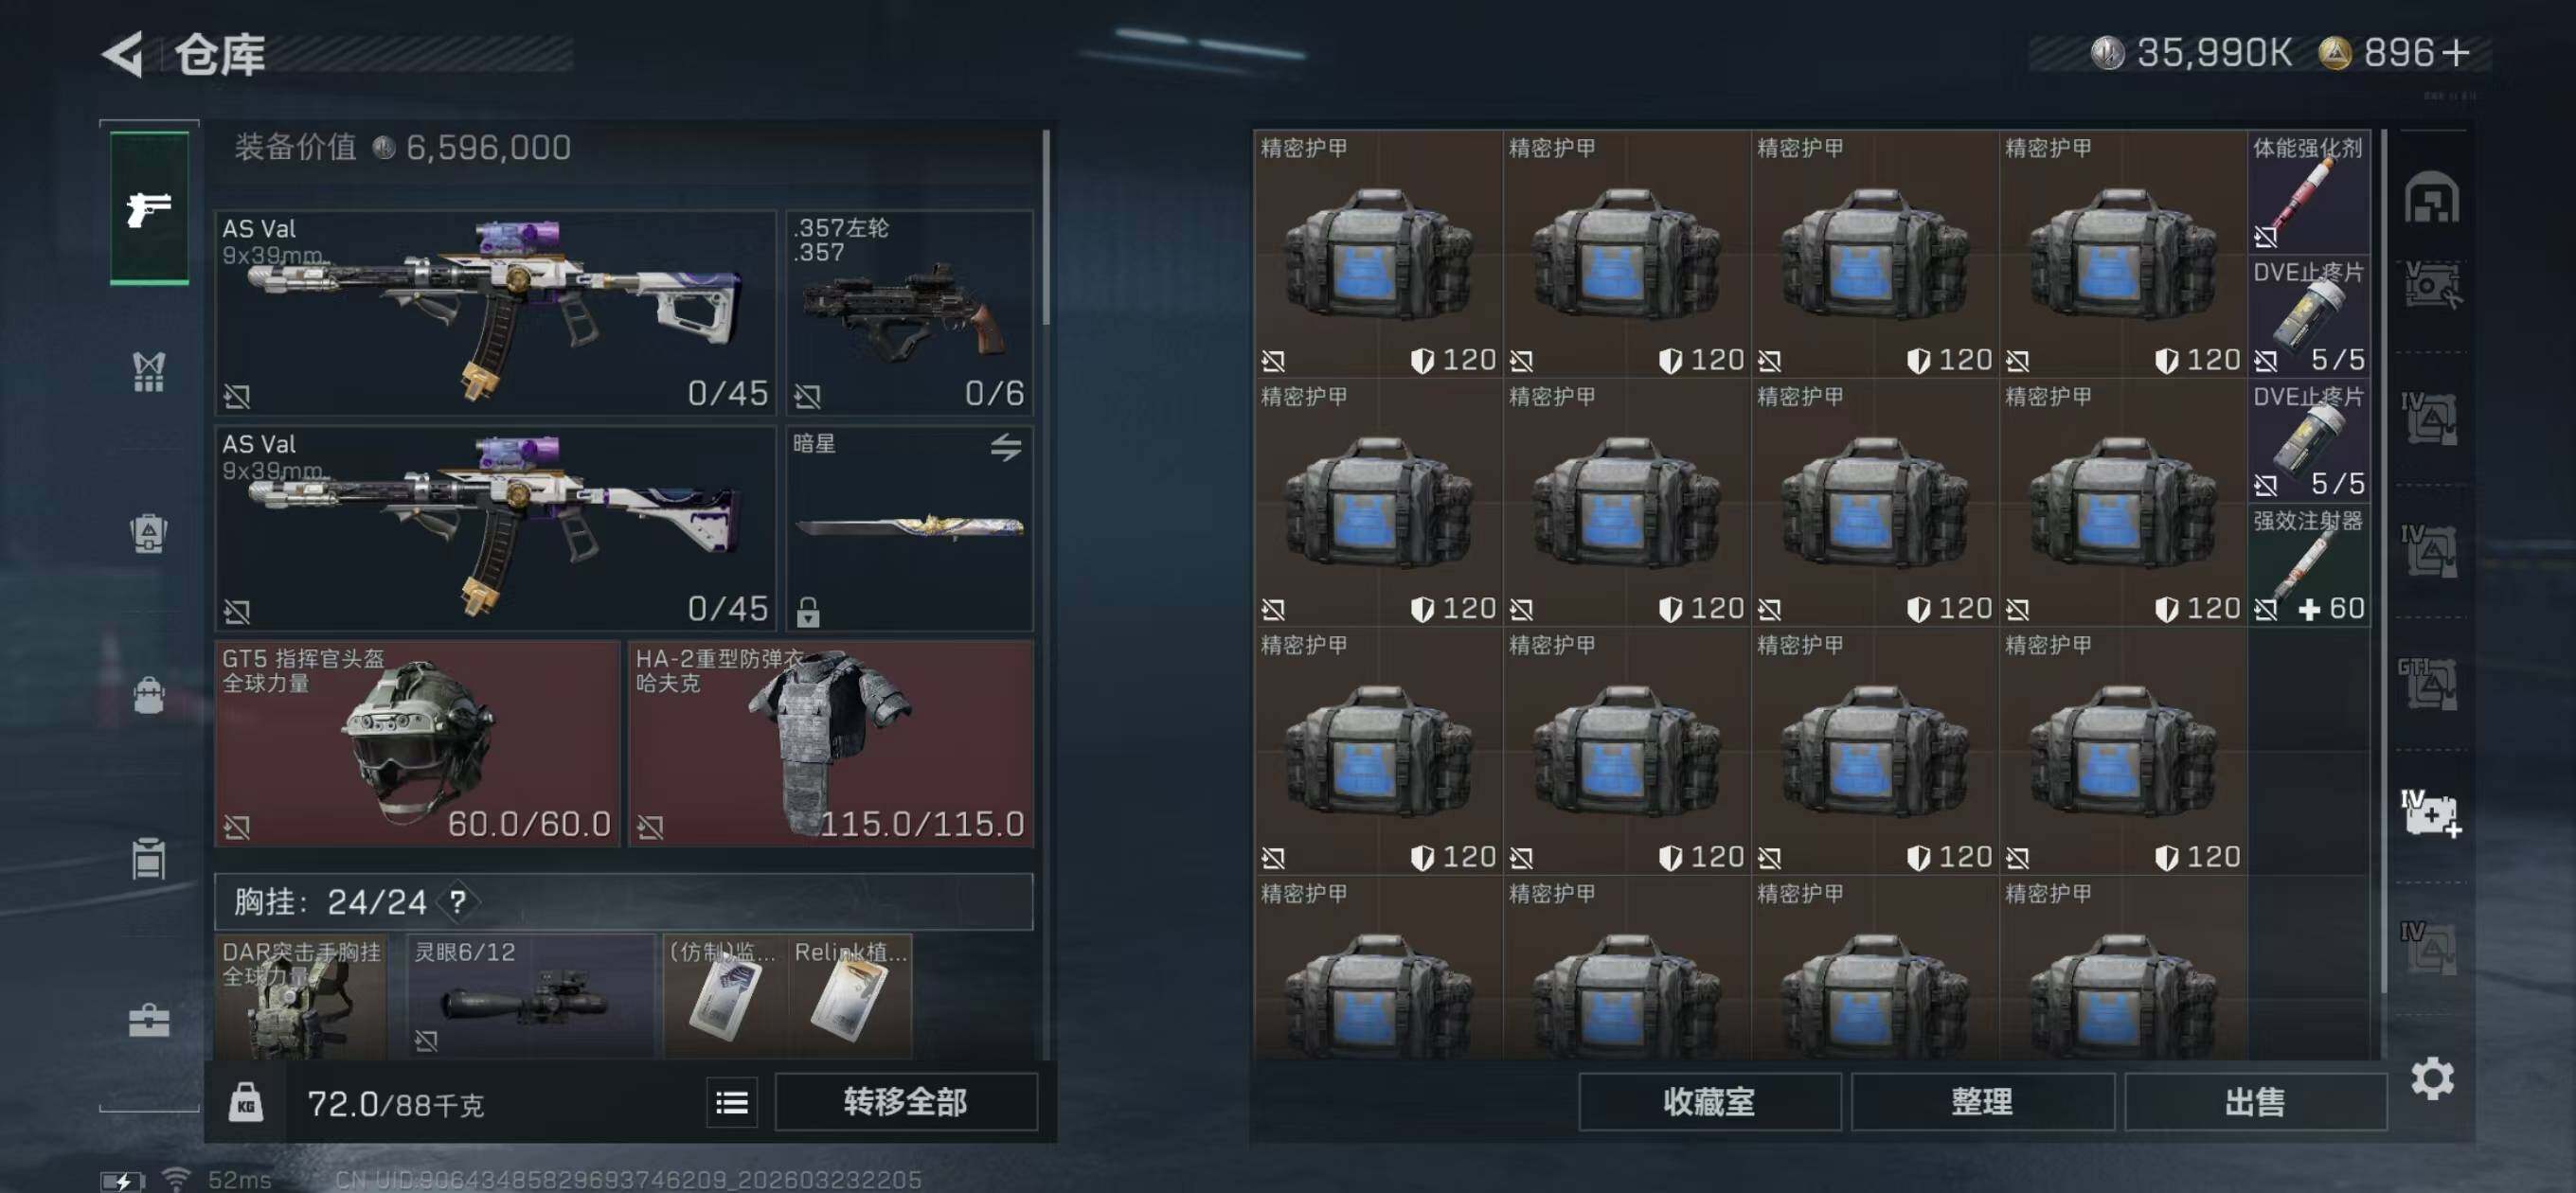The image size is (2576, 1193).
Task: Click the plus next to 896 gold
Action: [x=2455, y=52]
